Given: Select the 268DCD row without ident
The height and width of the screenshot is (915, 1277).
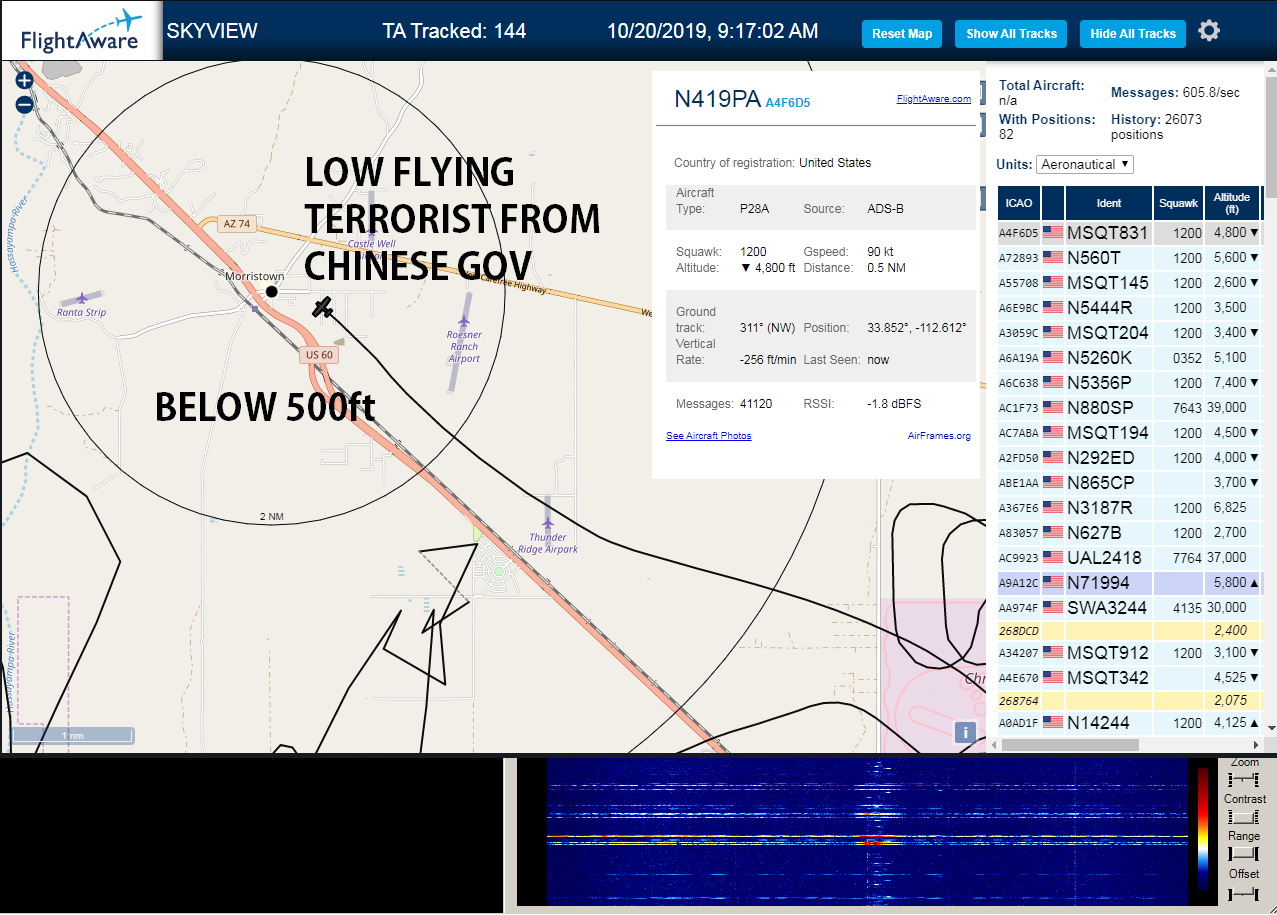Looking at the screenshot, I should 1129,631.
